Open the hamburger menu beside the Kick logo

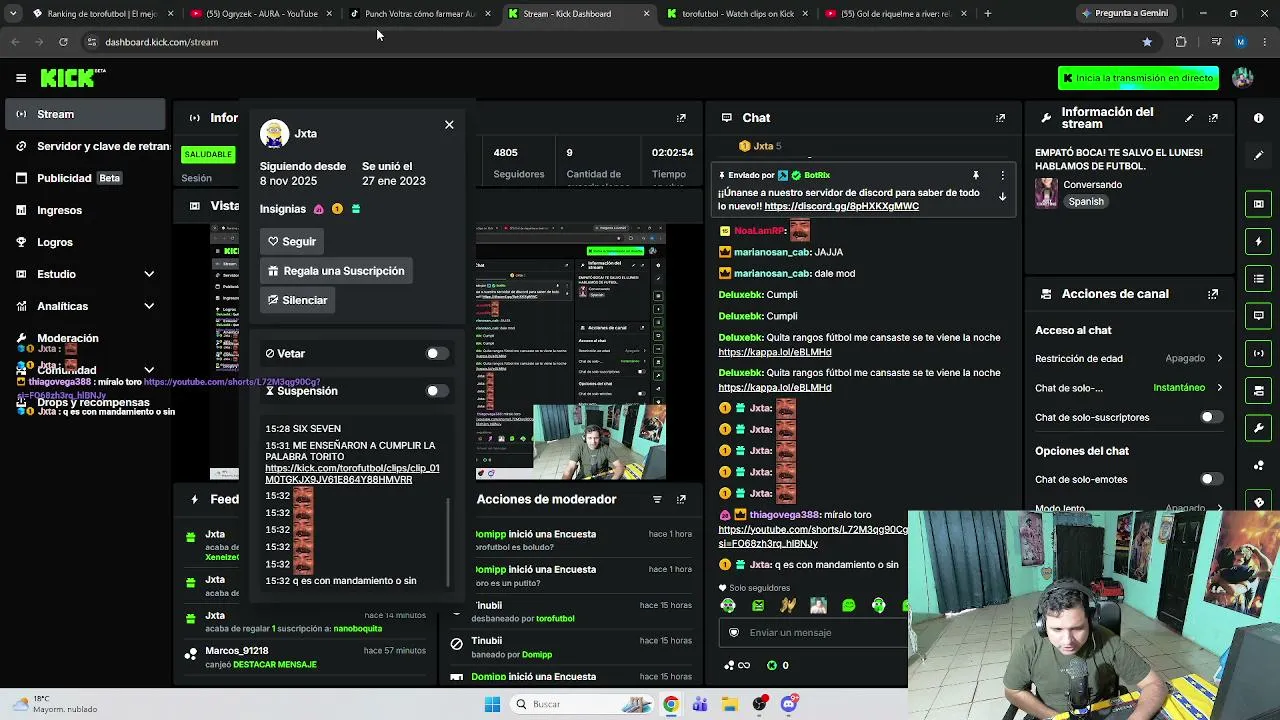click(x=21, y=77)
